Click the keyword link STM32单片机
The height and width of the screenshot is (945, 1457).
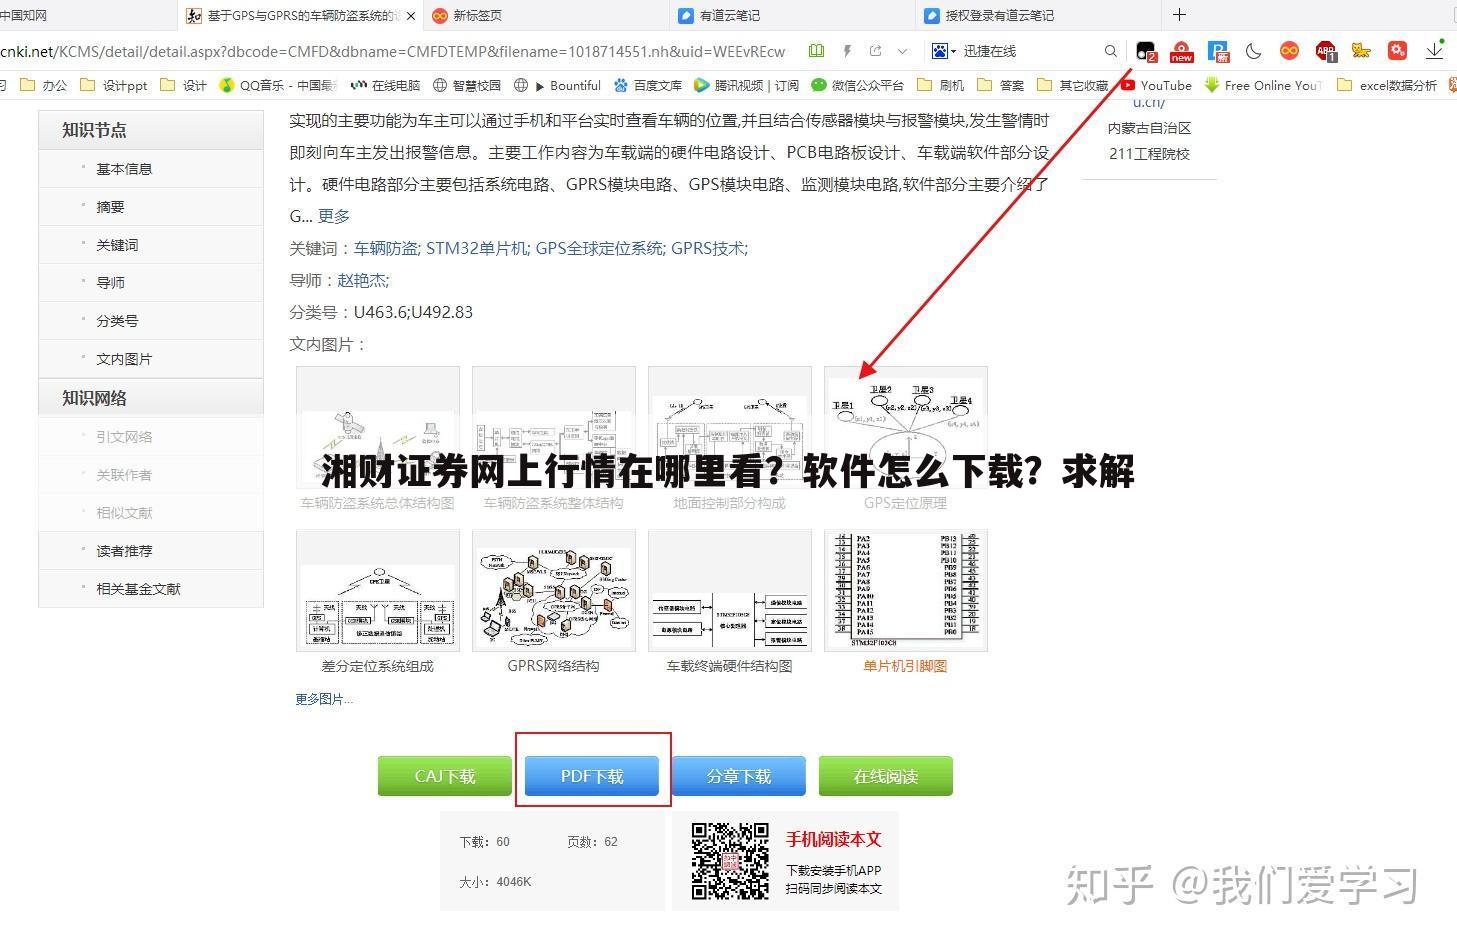(477, 248)
